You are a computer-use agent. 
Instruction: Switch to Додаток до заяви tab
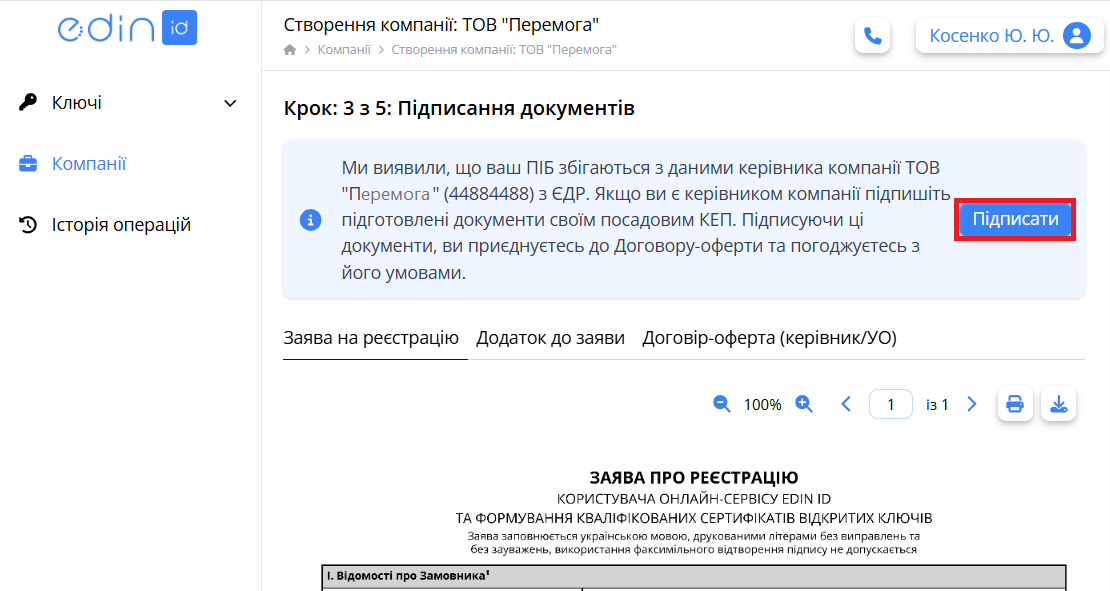[x=550, y=338]
